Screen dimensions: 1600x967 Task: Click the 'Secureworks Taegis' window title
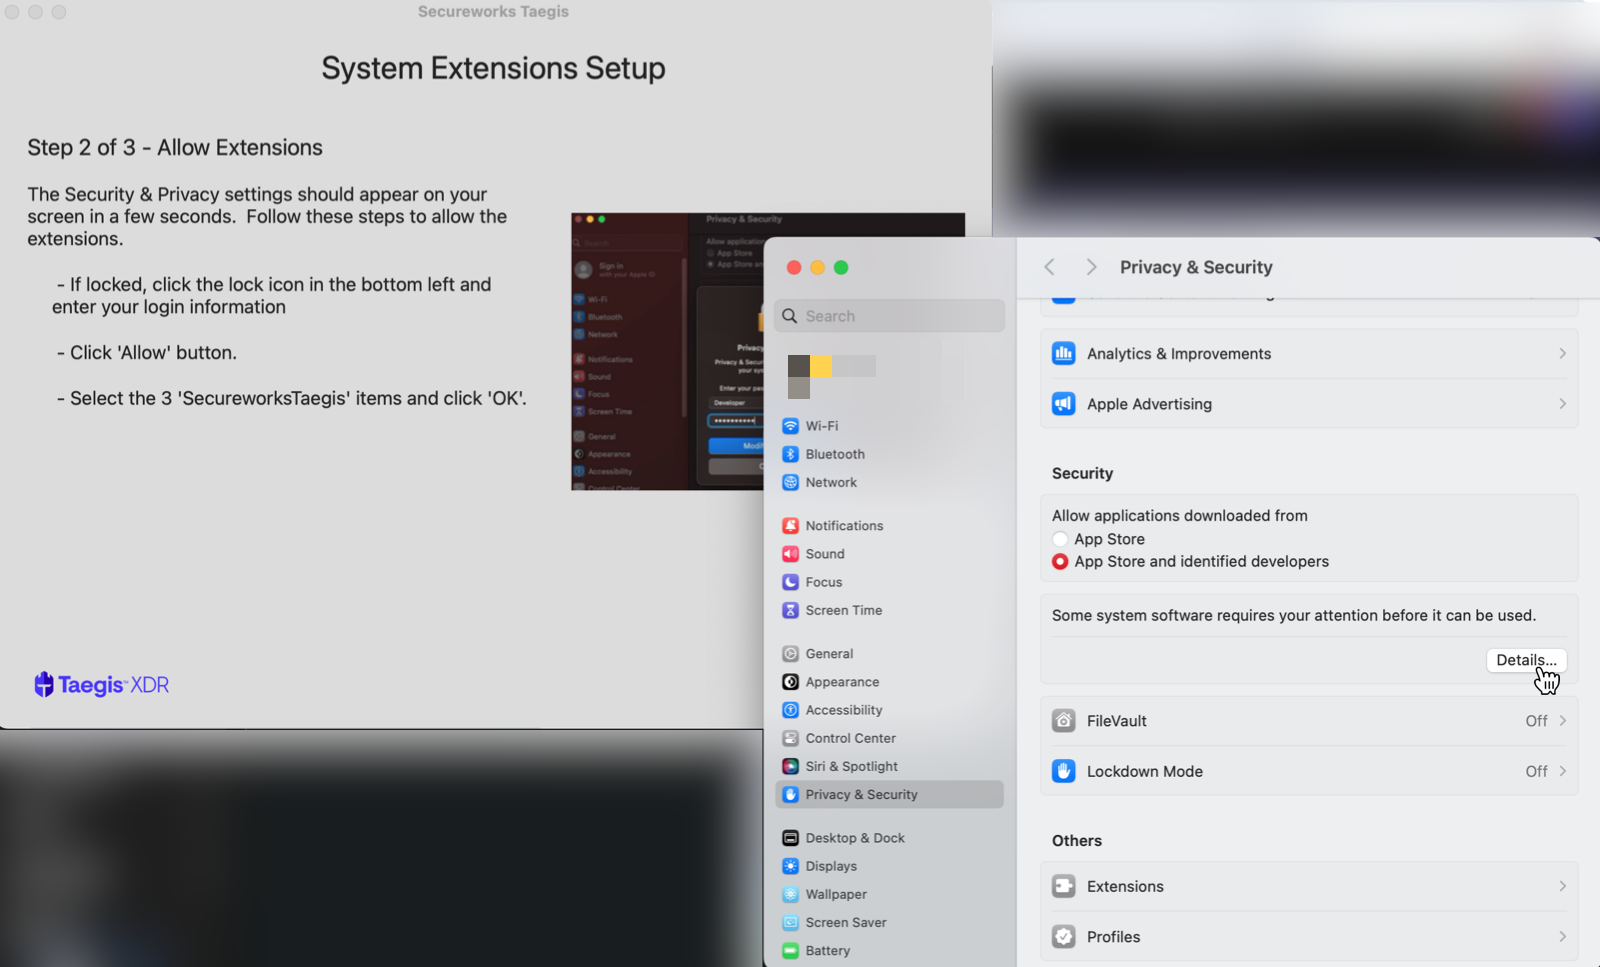(x=493, y=12)
